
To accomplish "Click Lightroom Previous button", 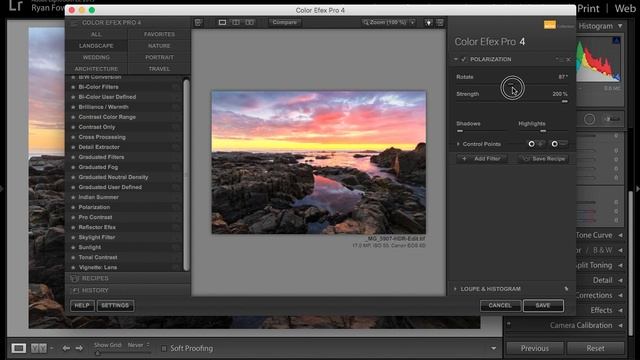I will pos(535,349).
